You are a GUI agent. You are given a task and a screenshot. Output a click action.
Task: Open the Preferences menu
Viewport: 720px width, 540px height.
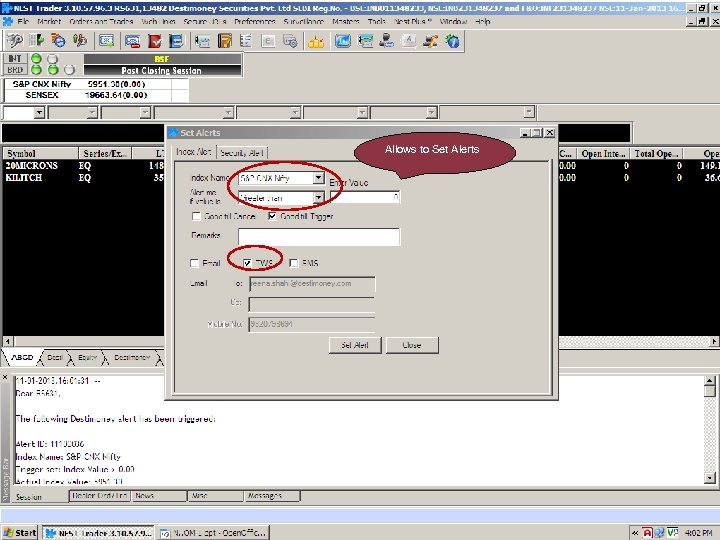(254, 21)
